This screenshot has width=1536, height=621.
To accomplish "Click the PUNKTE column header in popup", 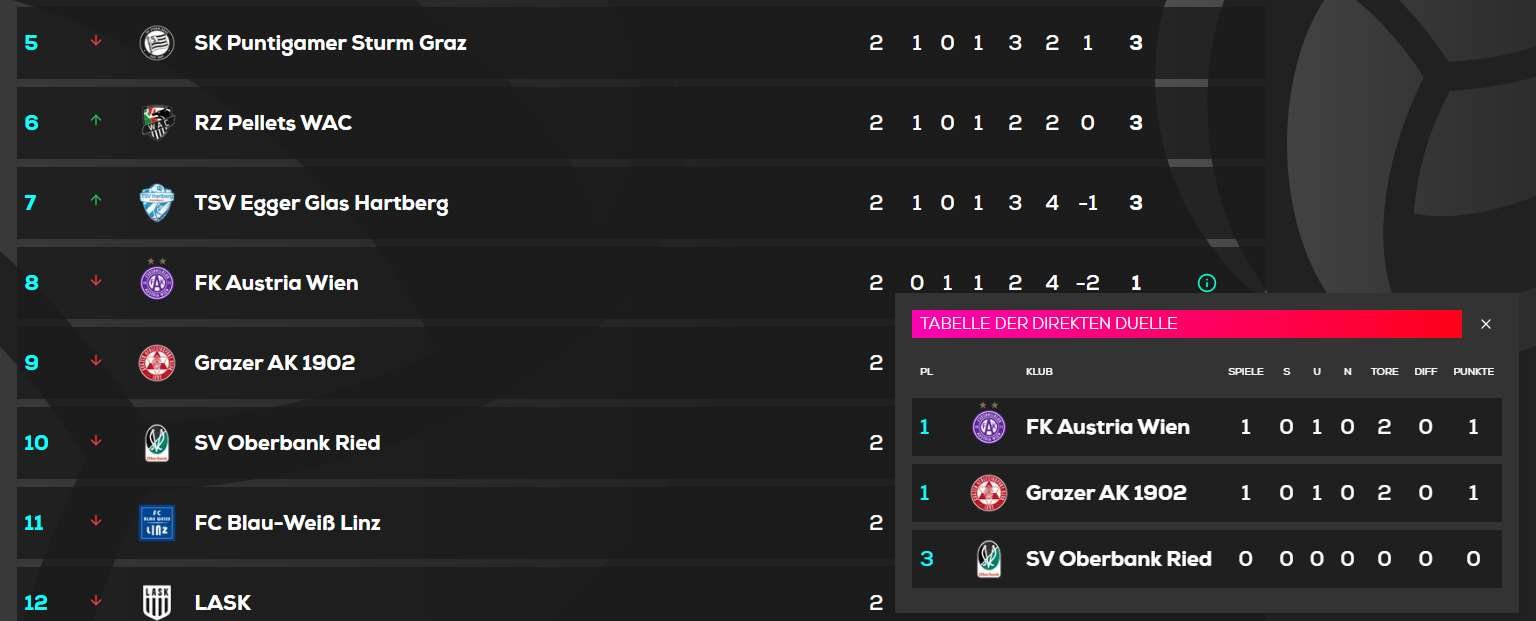I will (x=1473, y=372).
